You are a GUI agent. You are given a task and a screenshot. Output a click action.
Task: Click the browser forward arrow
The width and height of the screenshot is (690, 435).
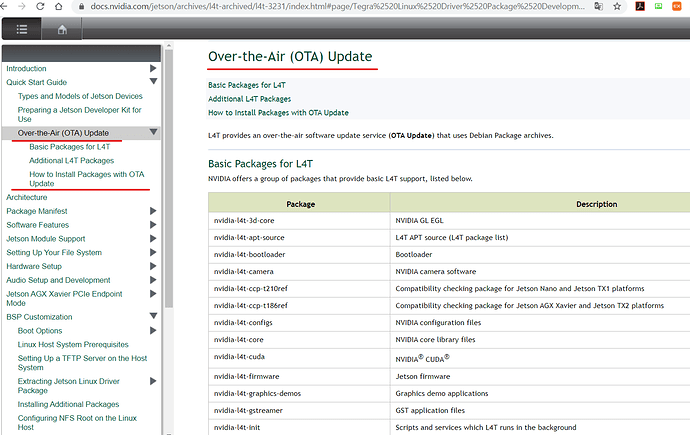tap(21, 6)
